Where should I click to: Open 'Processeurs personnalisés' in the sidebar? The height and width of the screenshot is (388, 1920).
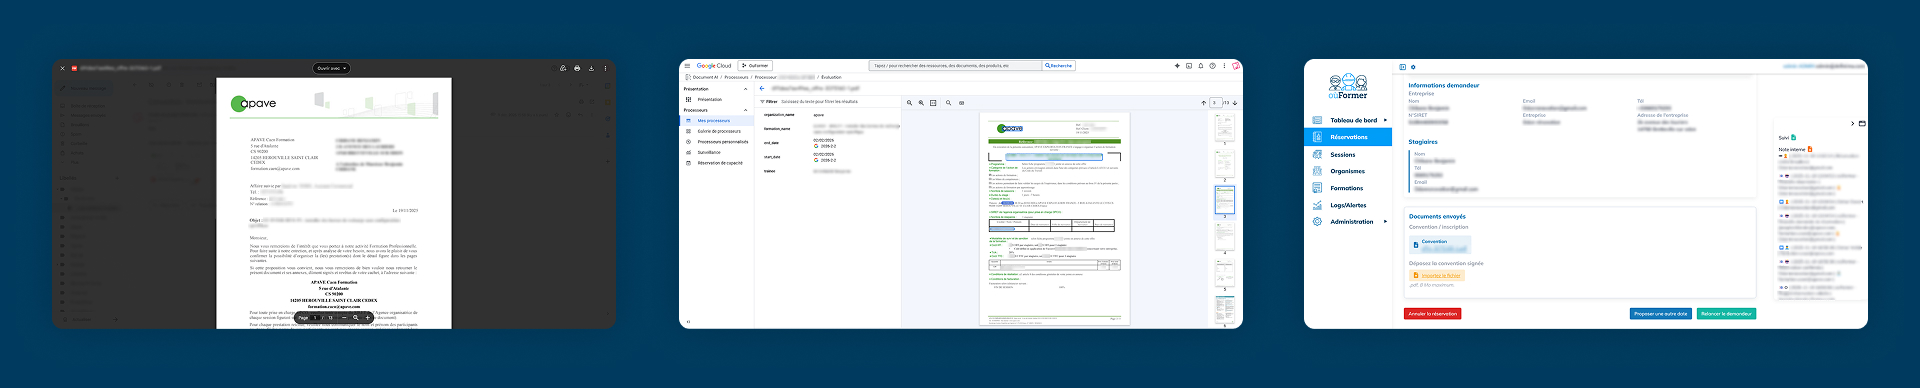(722, 142)
